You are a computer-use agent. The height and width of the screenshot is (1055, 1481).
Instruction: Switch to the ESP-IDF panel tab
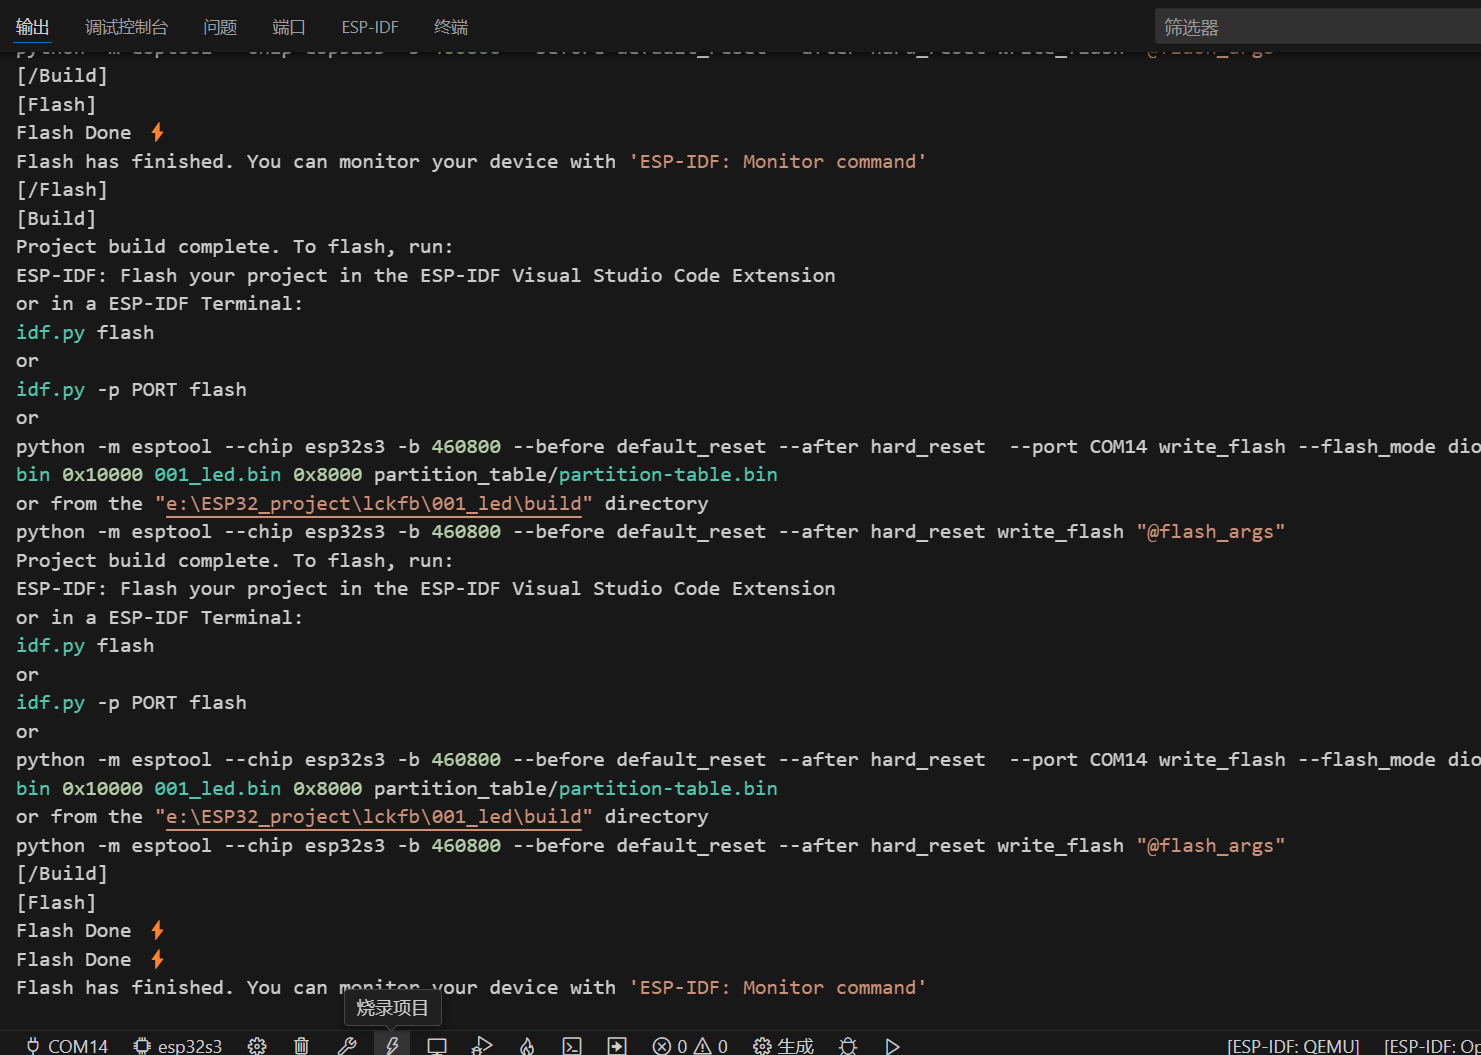point(370,27)
